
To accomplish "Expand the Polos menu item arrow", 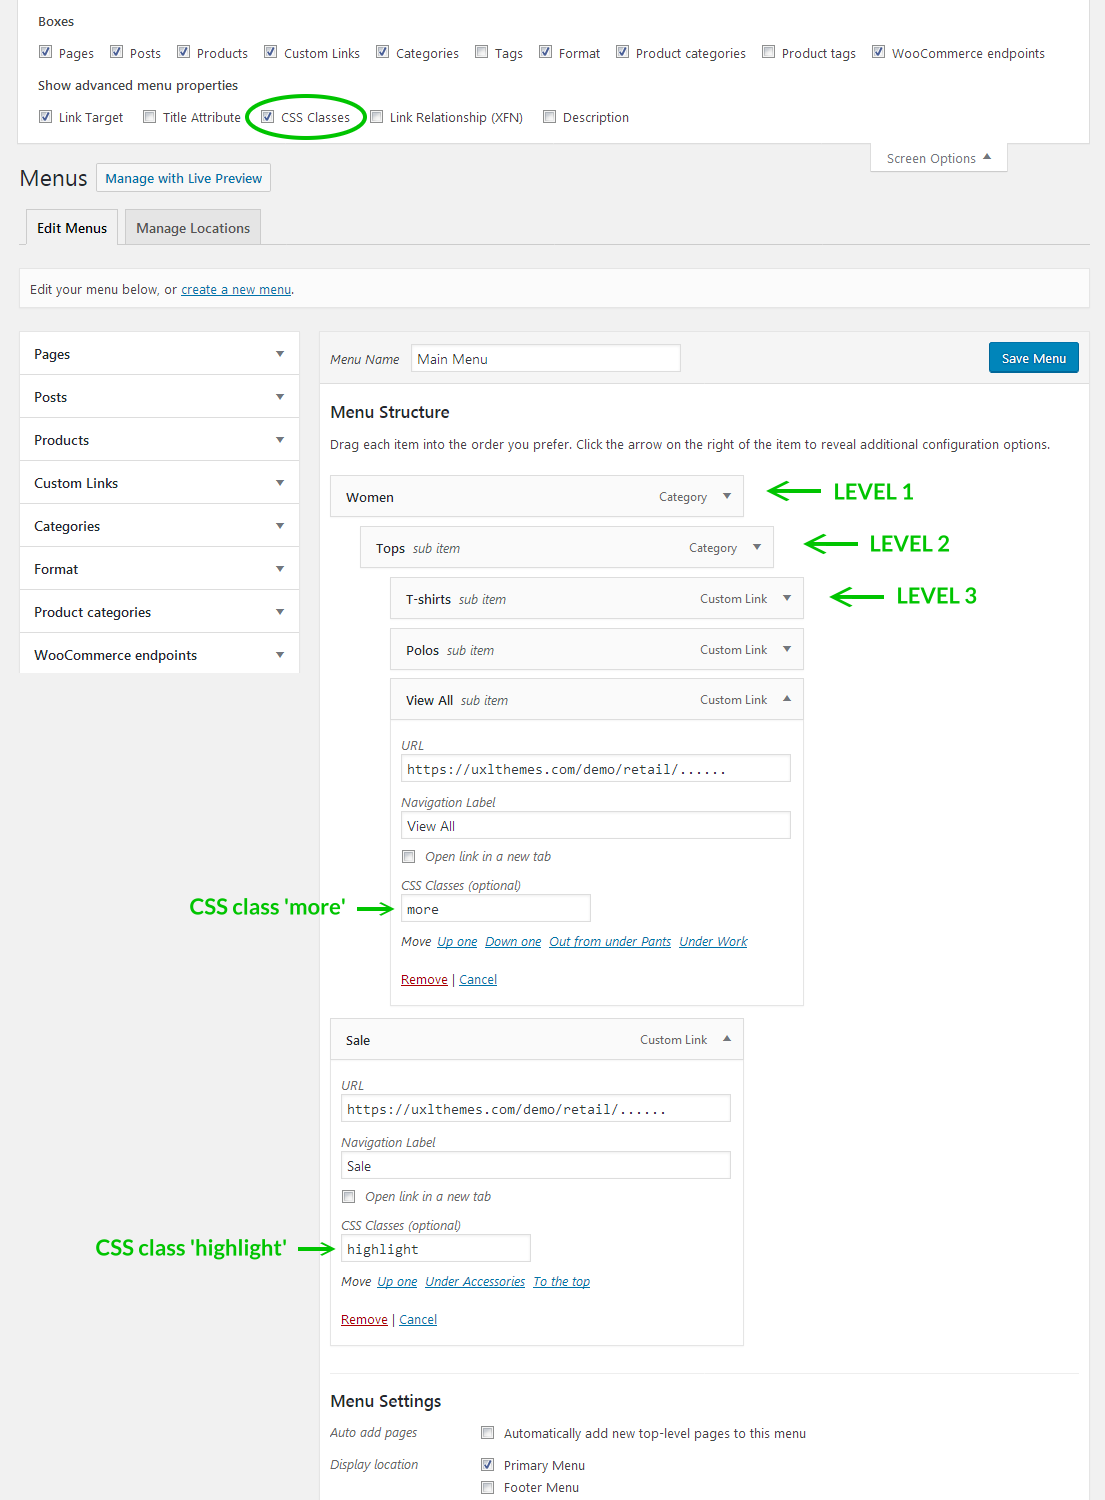I will 787,649.
